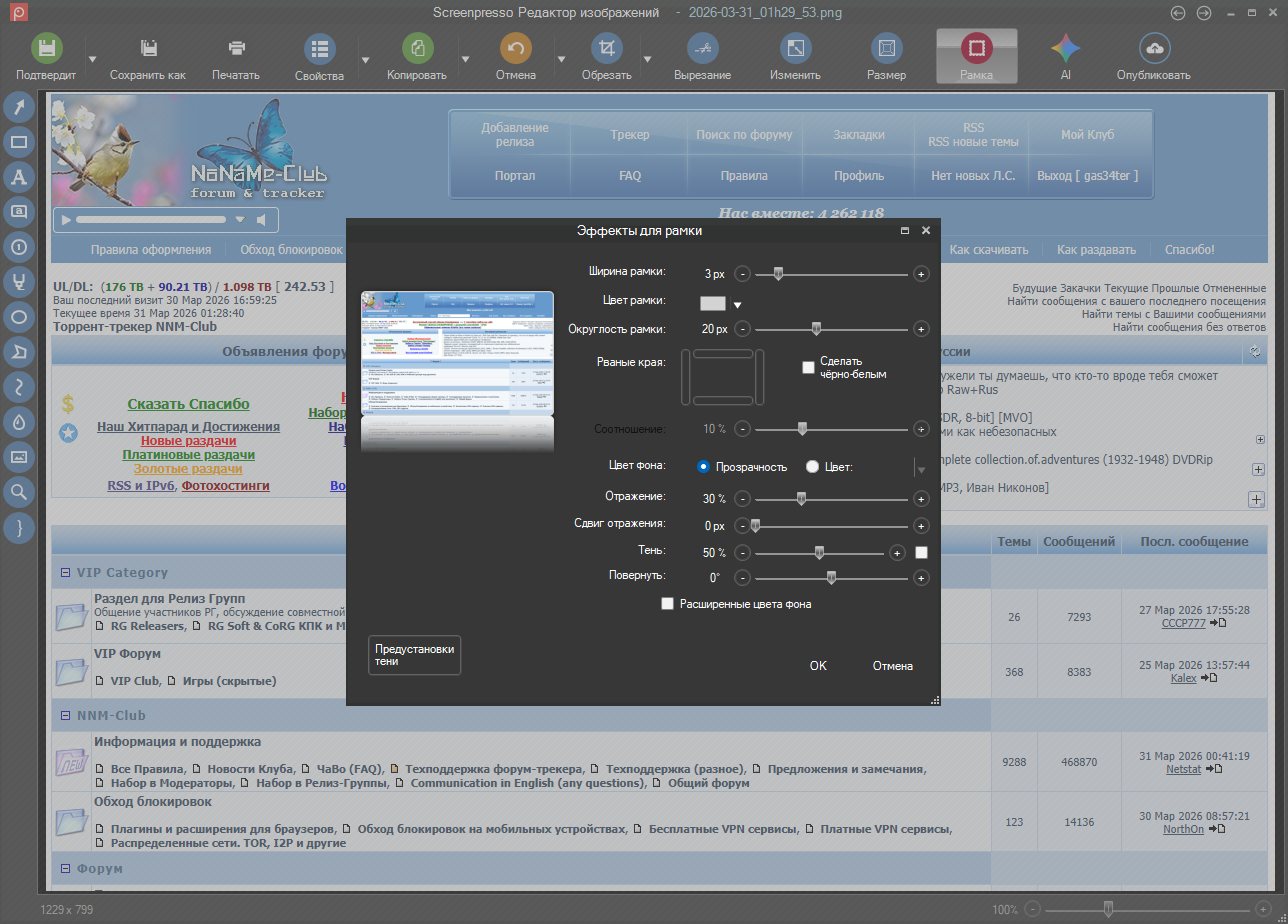Click the frame color swatch
The image size is (1288, 924).
click(713, 303)
